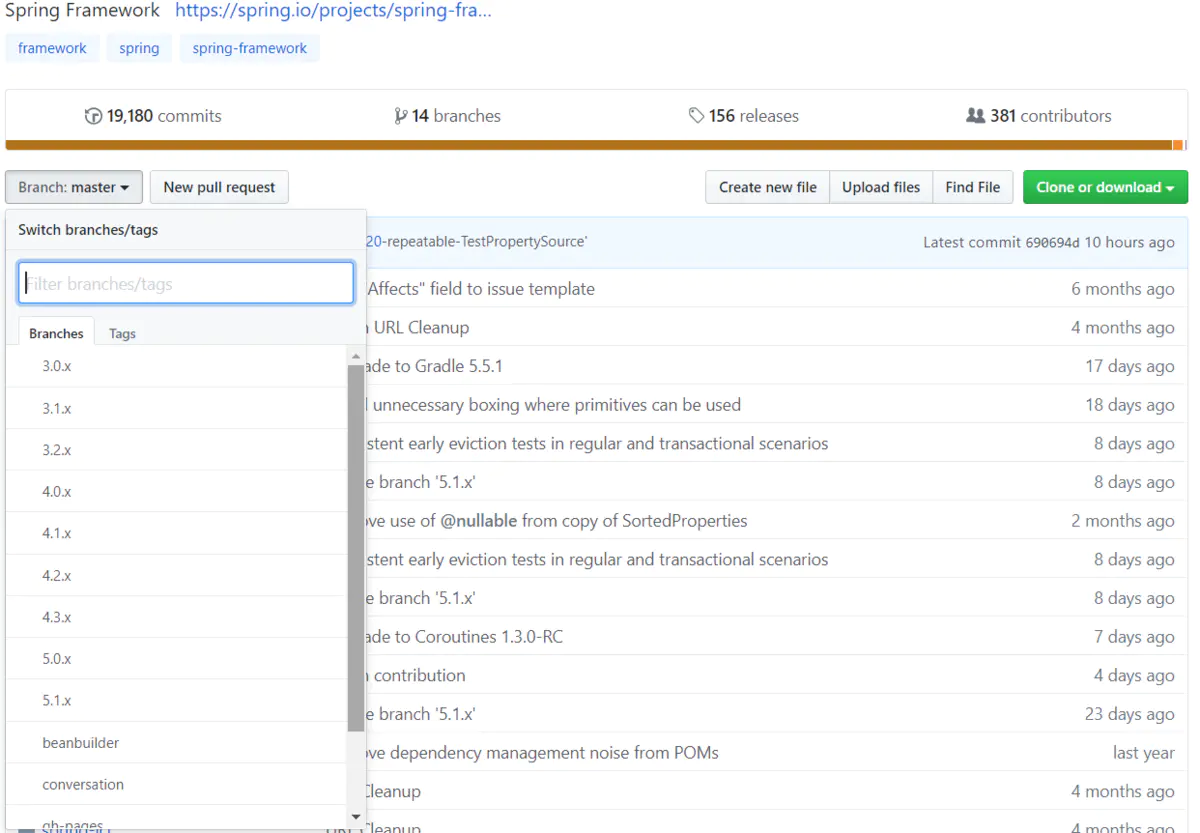Select the beanbuilder branch
Viewport: 1200px width, 833px height.
point(176,743)
